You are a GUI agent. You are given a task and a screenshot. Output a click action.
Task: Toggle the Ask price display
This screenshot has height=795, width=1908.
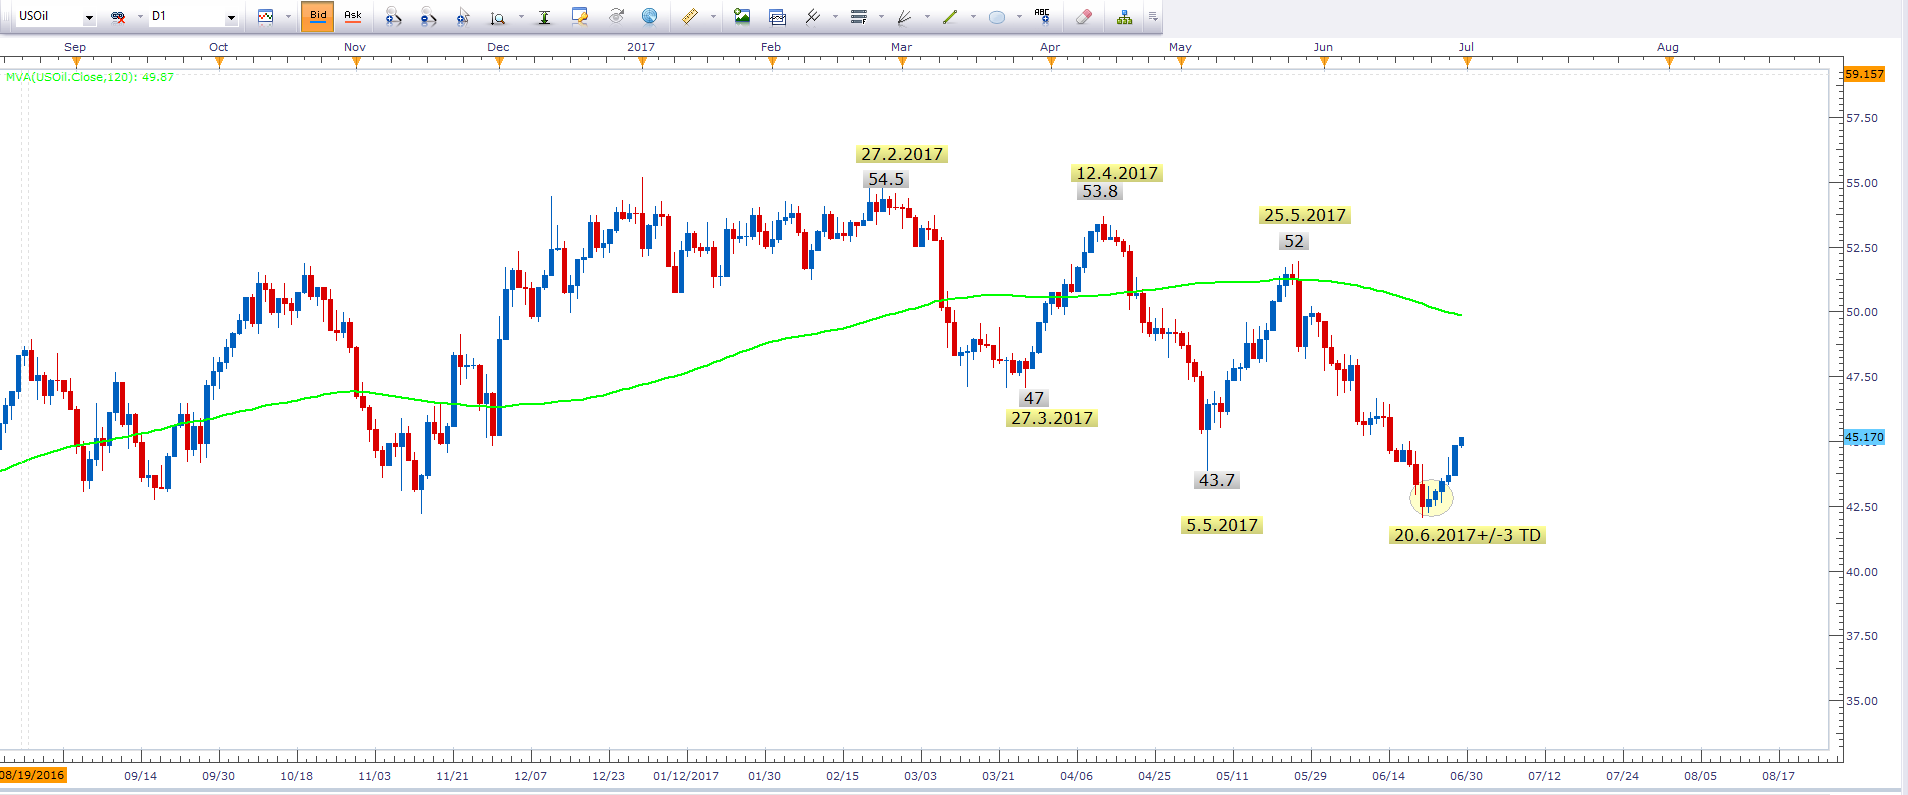(353, 16)
